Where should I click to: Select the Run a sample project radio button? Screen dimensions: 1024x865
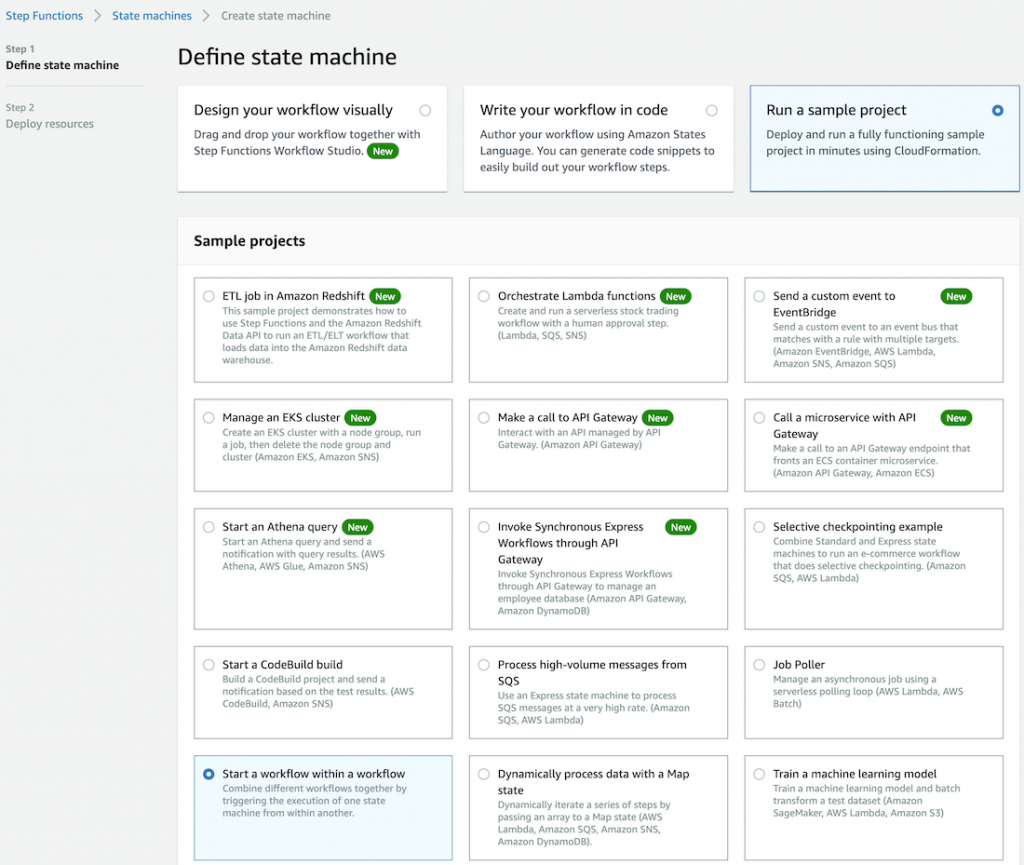tap(997, 111)
